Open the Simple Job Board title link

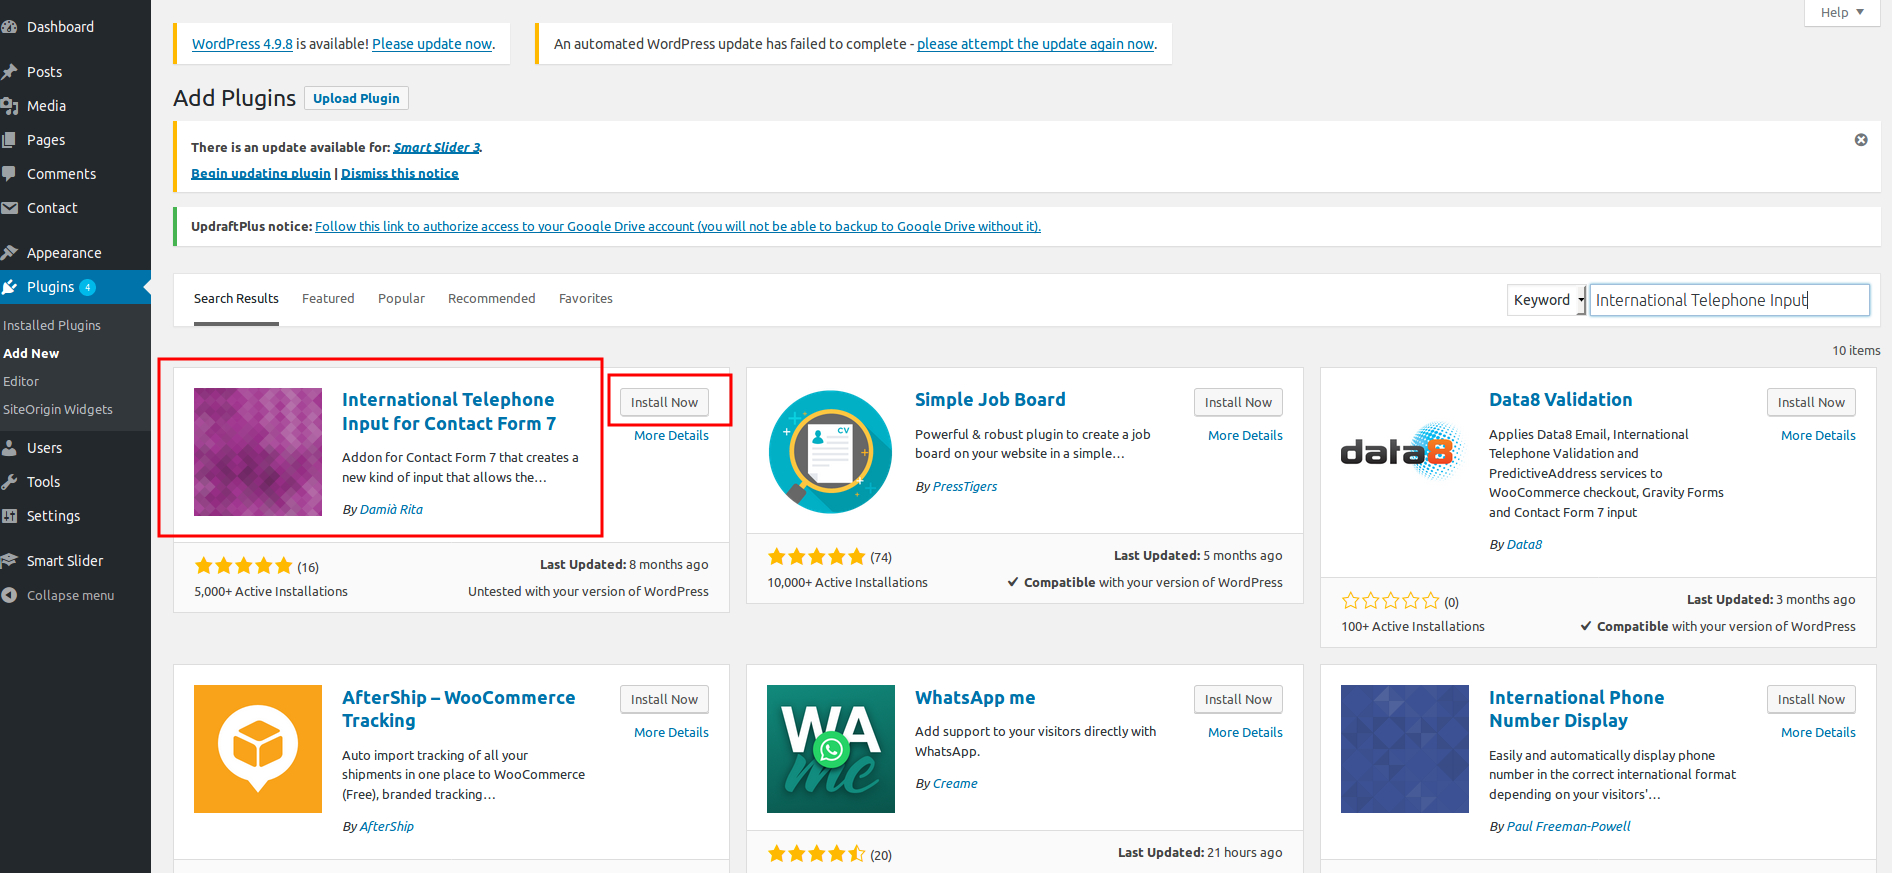[x=990, y=400]
